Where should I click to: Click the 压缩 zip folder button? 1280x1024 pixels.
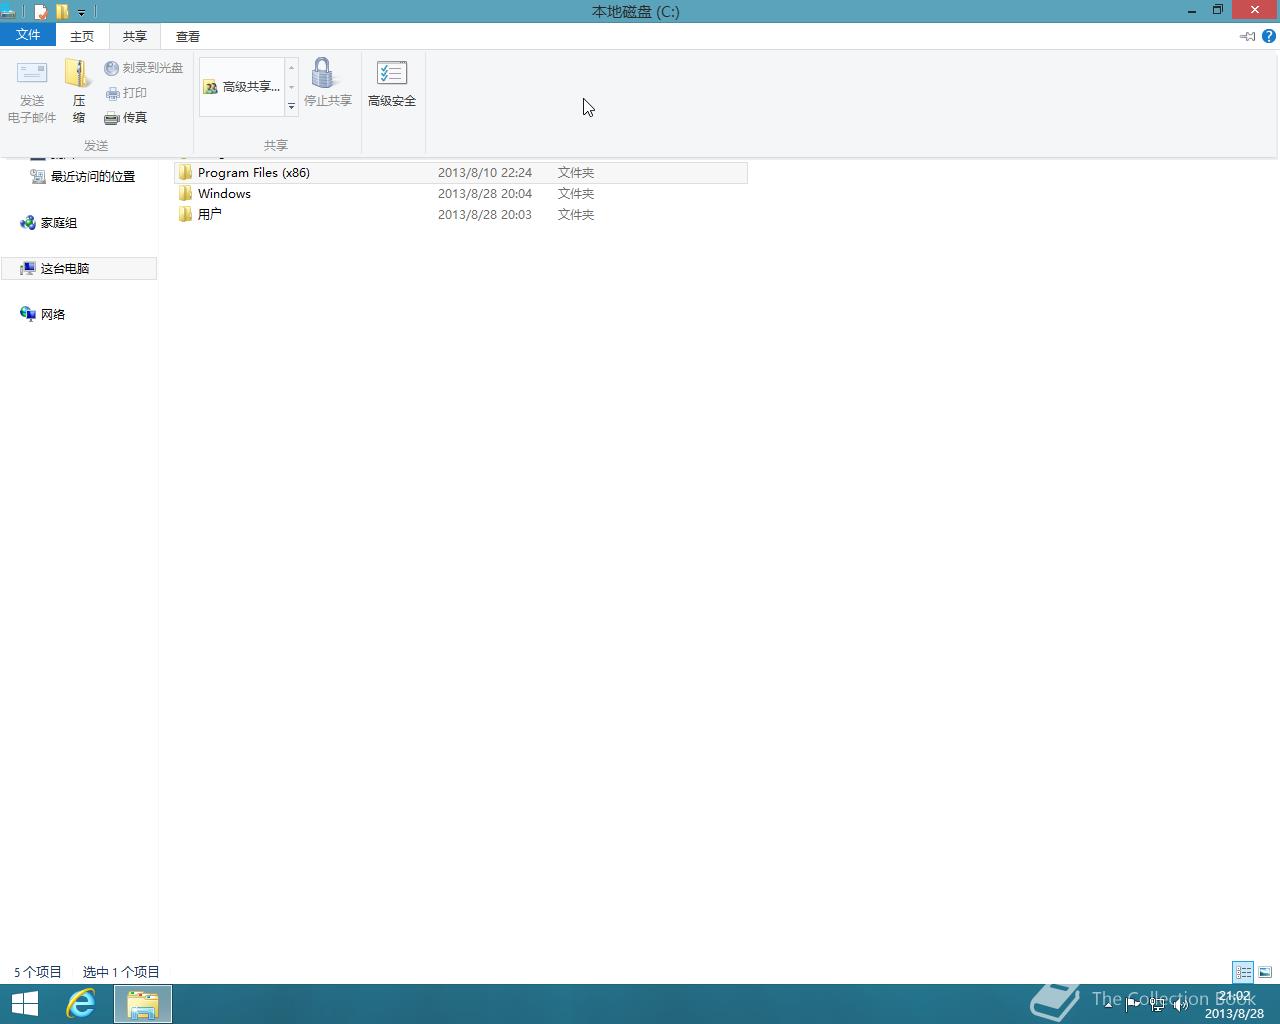79,91
